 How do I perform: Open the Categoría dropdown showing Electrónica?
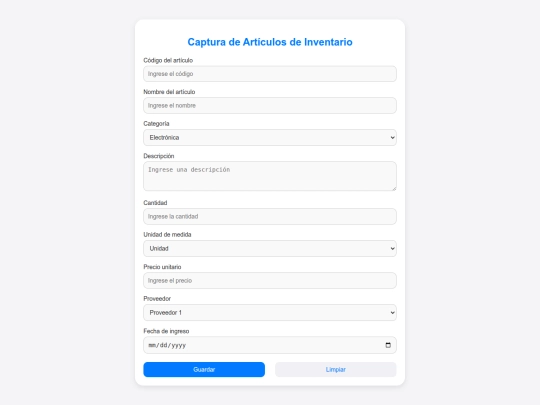click(270, 137)
